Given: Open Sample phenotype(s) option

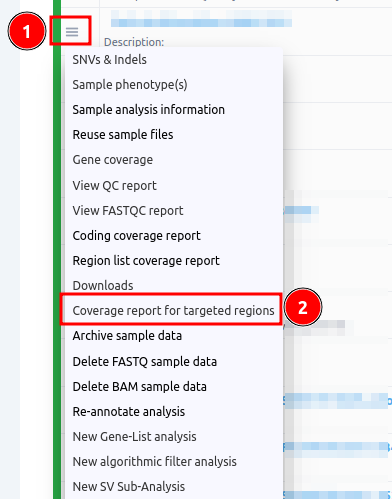Looking at the screenshot, I should 130,85.
